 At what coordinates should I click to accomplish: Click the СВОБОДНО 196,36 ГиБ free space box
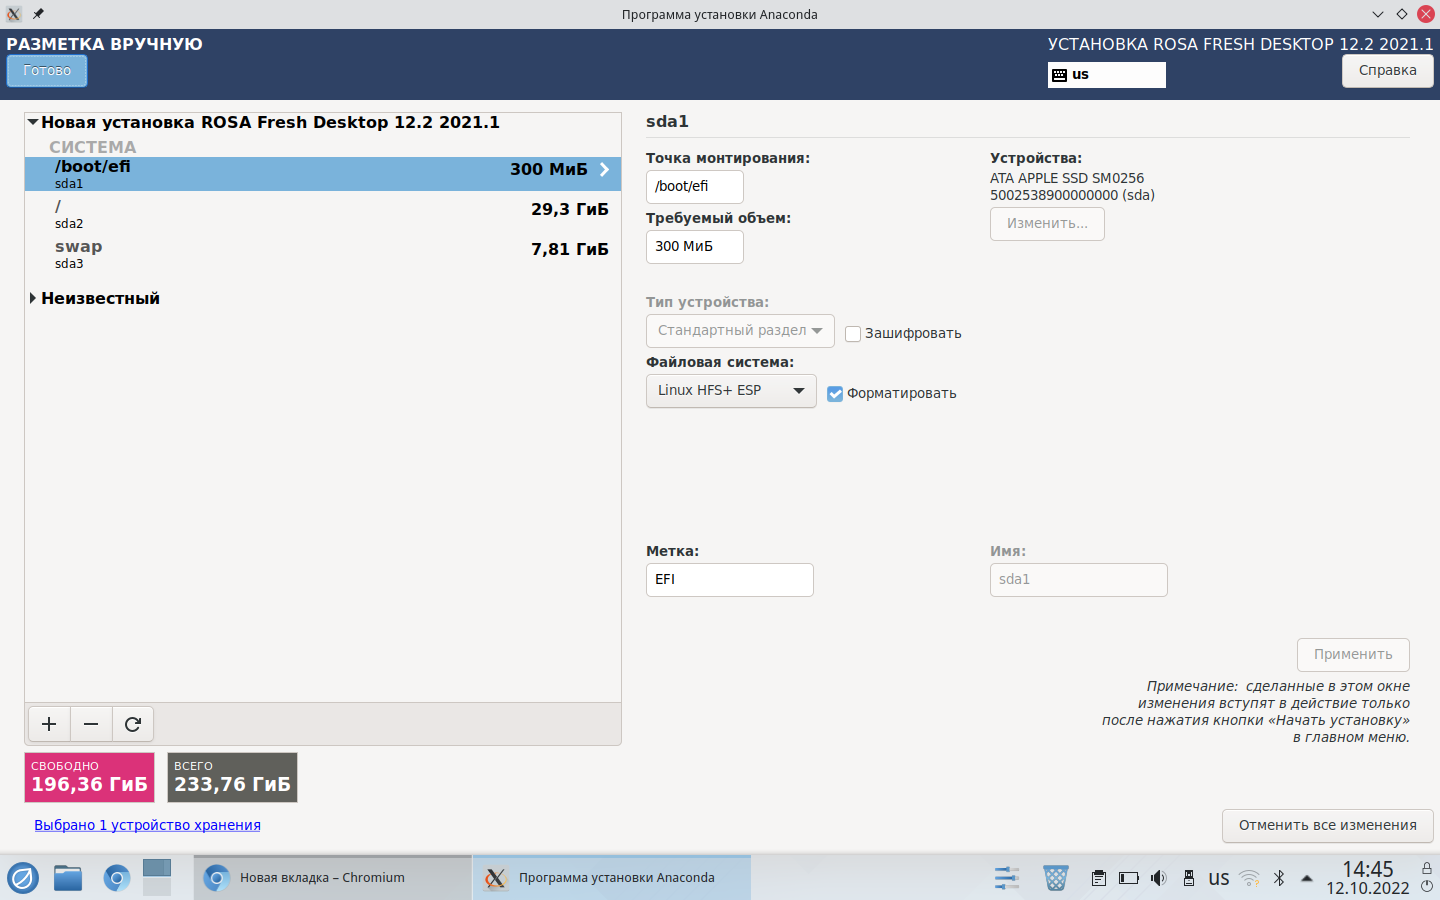[90, 778]
